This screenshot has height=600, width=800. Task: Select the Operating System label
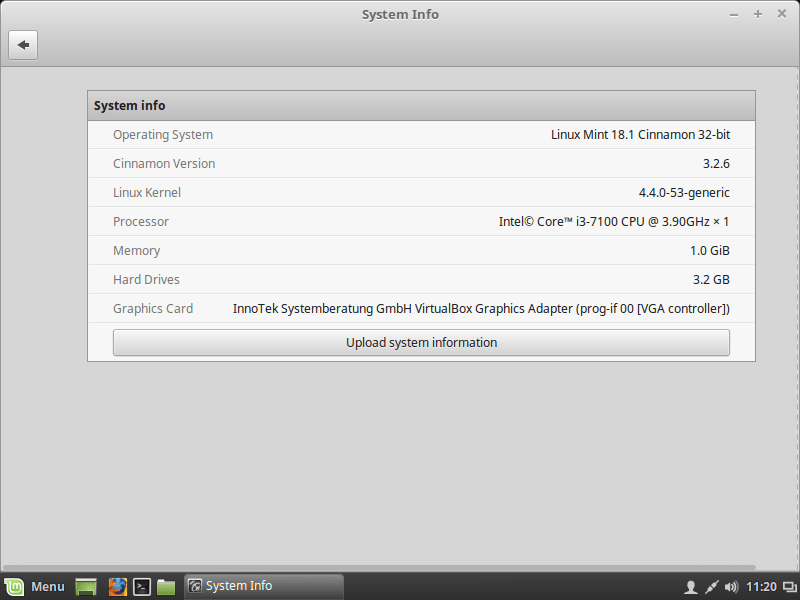163,135
